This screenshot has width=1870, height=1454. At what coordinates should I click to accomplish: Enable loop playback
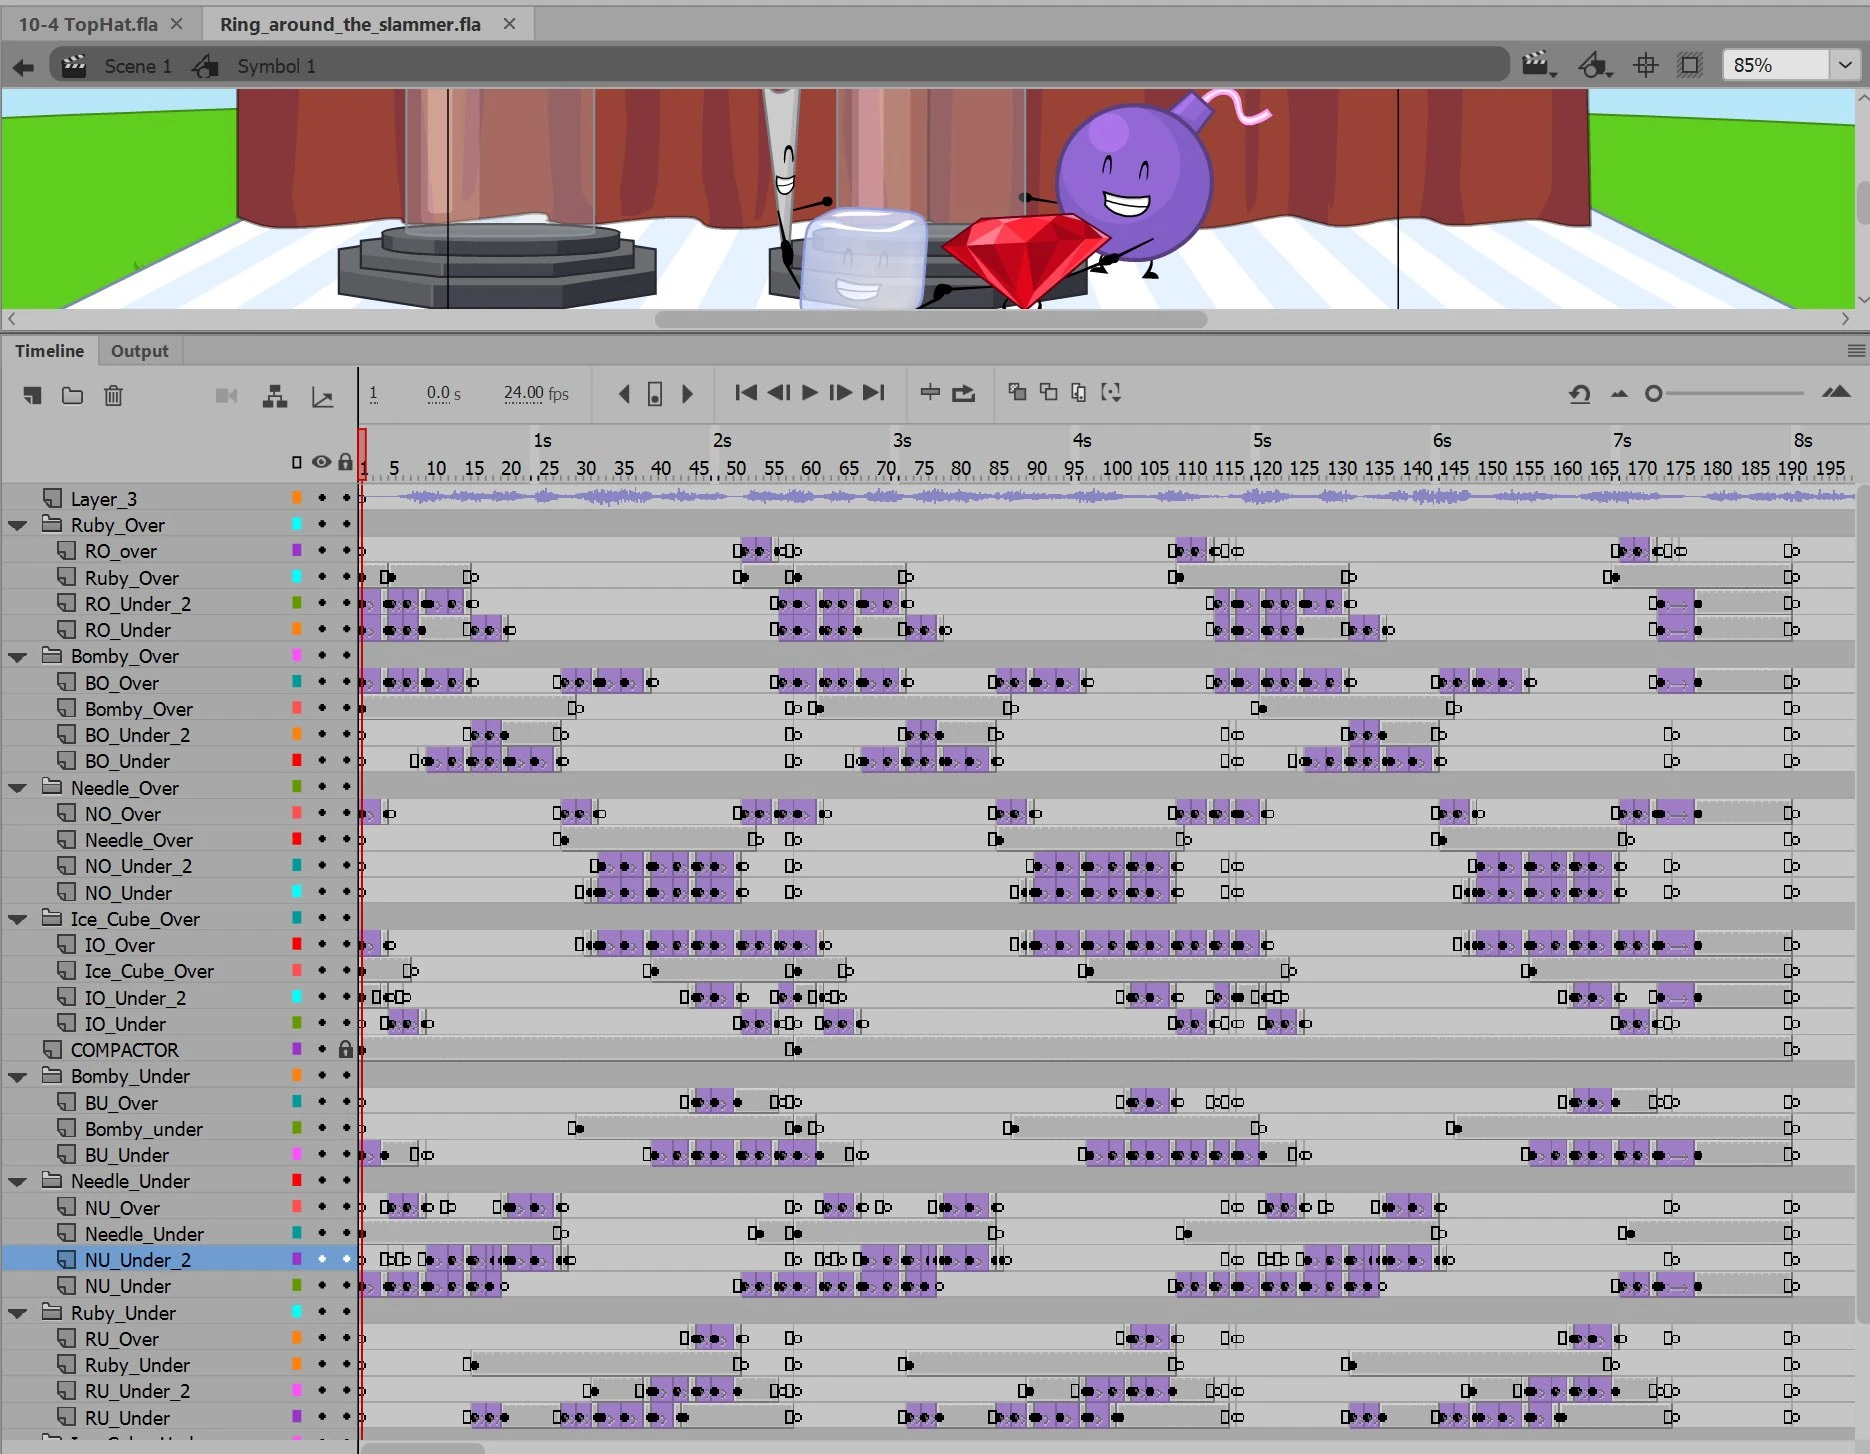(x=964, y=393)
